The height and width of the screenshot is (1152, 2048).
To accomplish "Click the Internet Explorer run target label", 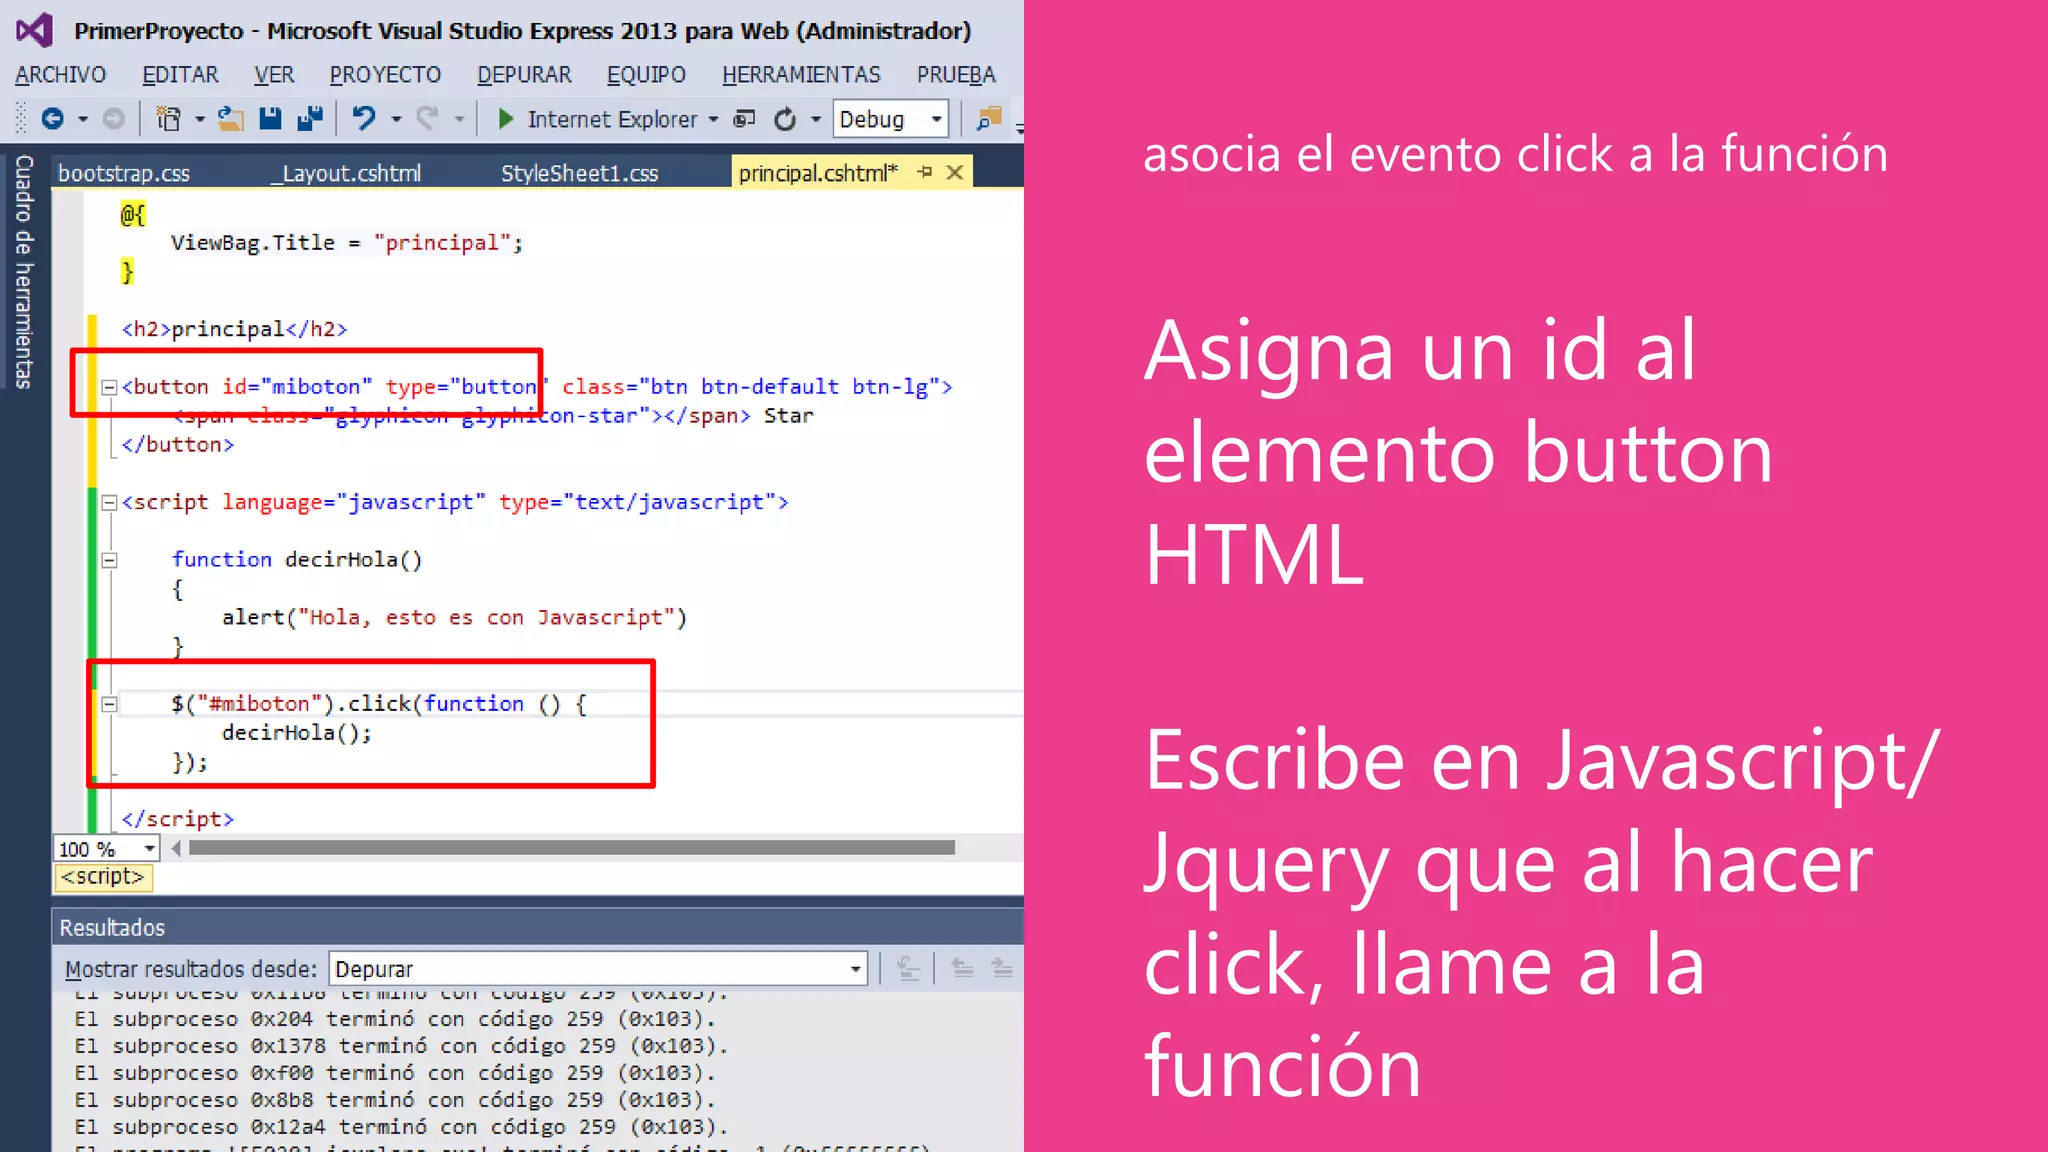I will [x=612, y=119].
